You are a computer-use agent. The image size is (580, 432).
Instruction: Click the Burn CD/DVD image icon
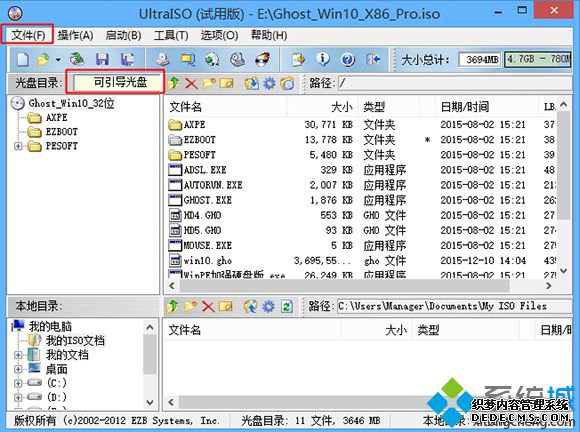263,59
